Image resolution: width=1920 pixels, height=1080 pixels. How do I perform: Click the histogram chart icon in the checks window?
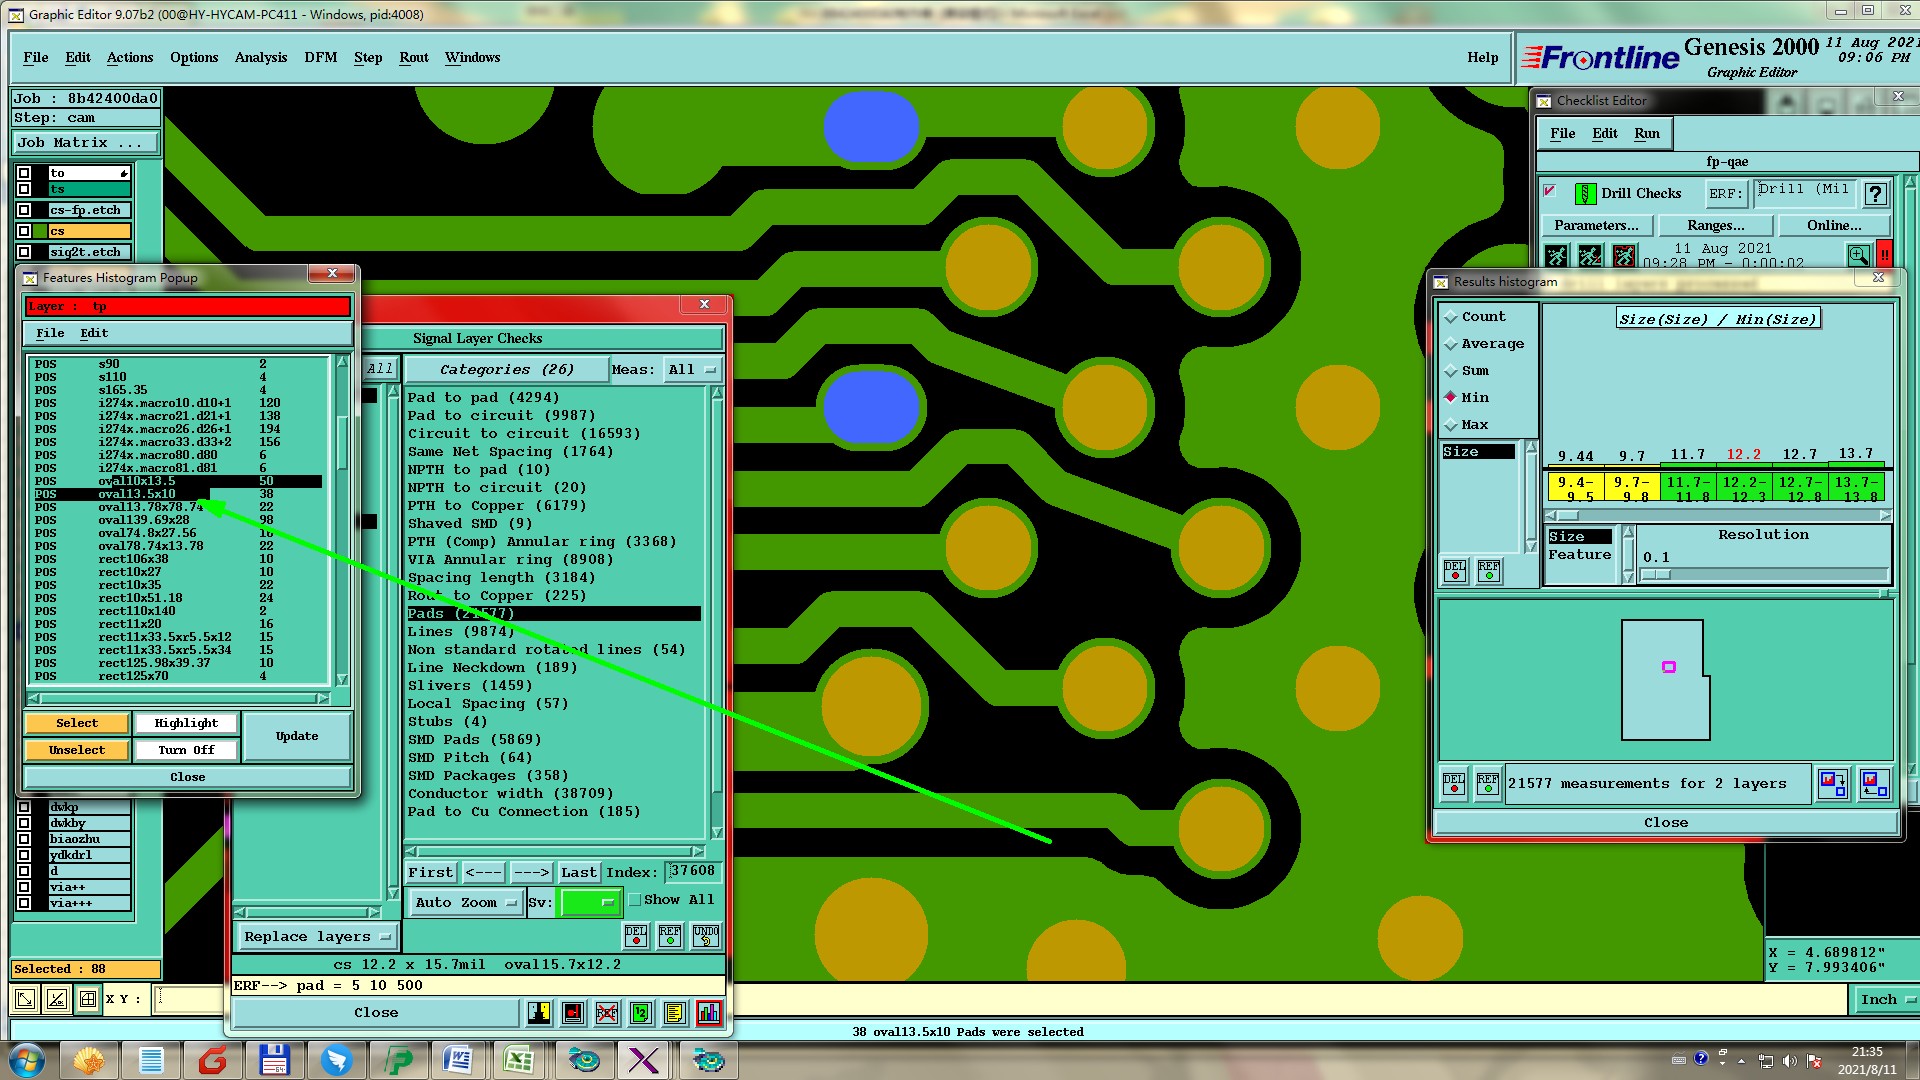[x=709, y=1013]
